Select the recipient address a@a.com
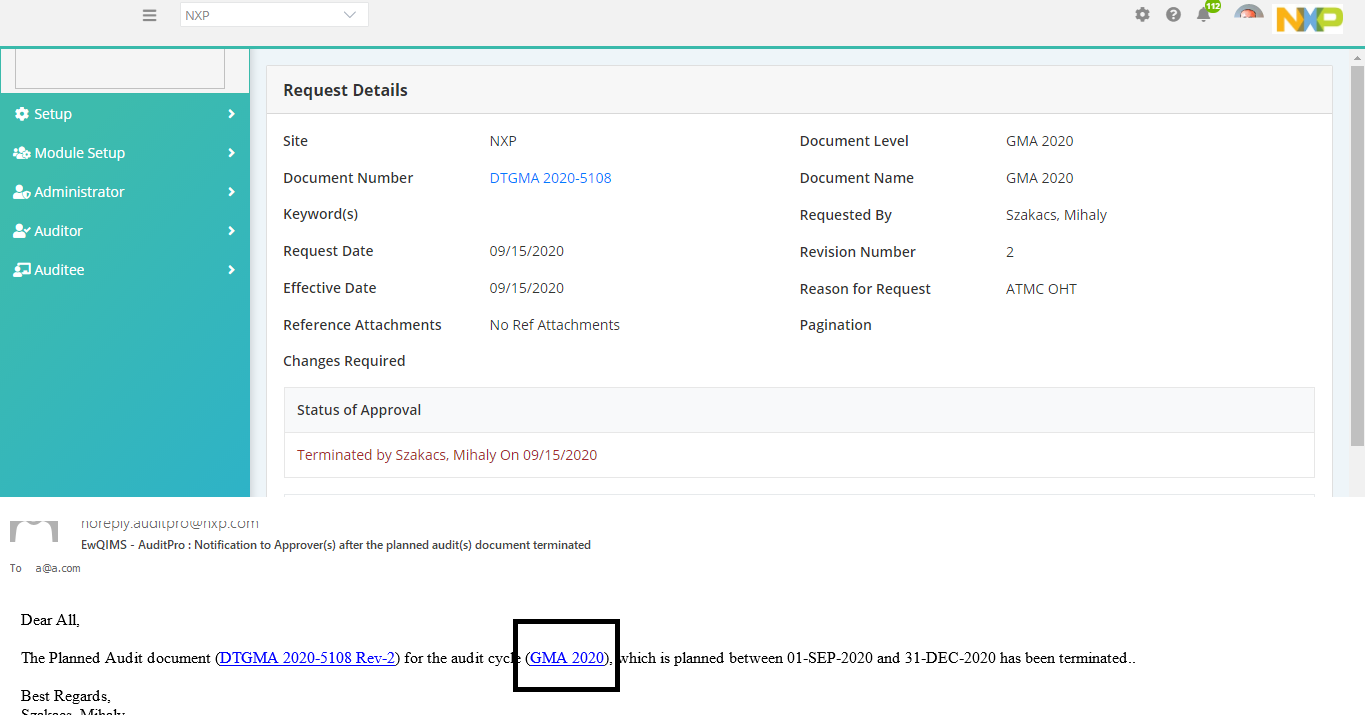Viewport: 1365px width, 715px height. coord(58,568)
